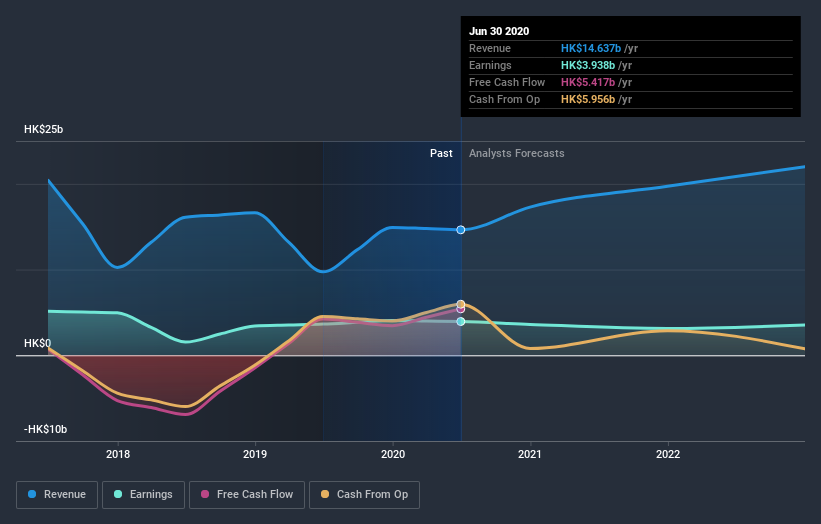
Task: Click the Jun 30 2020 tooltip date
Action: [x=499, y=31]
